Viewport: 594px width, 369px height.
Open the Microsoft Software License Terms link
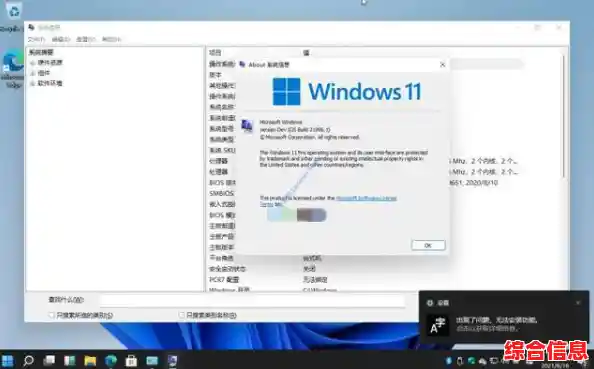point(366,198)
